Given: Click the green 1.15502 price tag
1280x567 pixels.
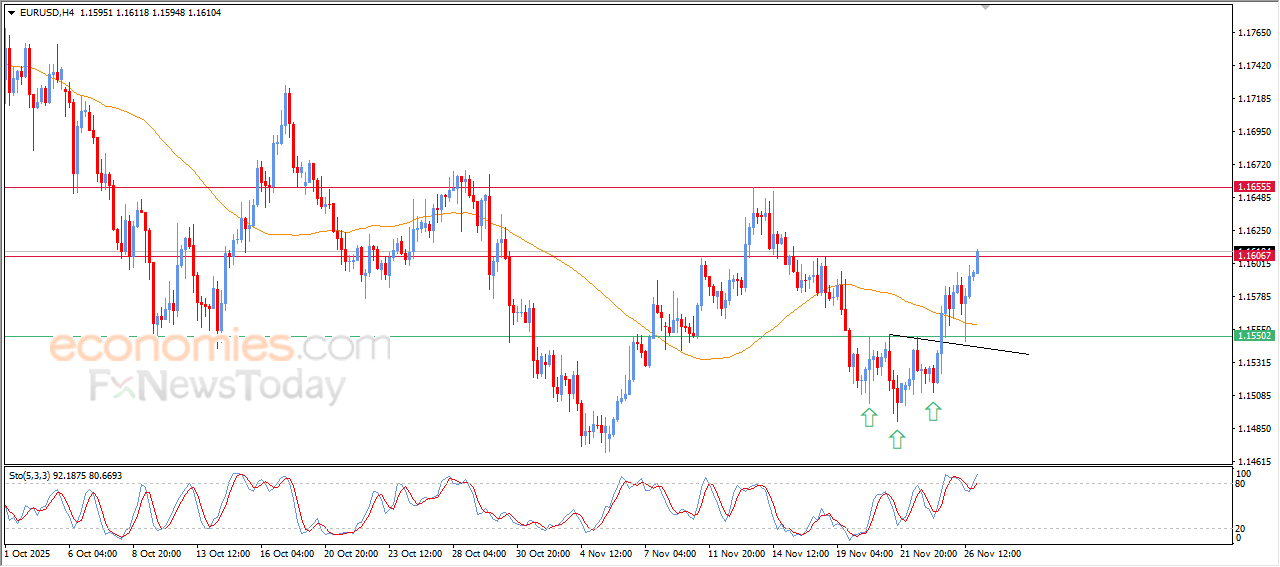Looking at the screenshot, I should coord(1253,336).
